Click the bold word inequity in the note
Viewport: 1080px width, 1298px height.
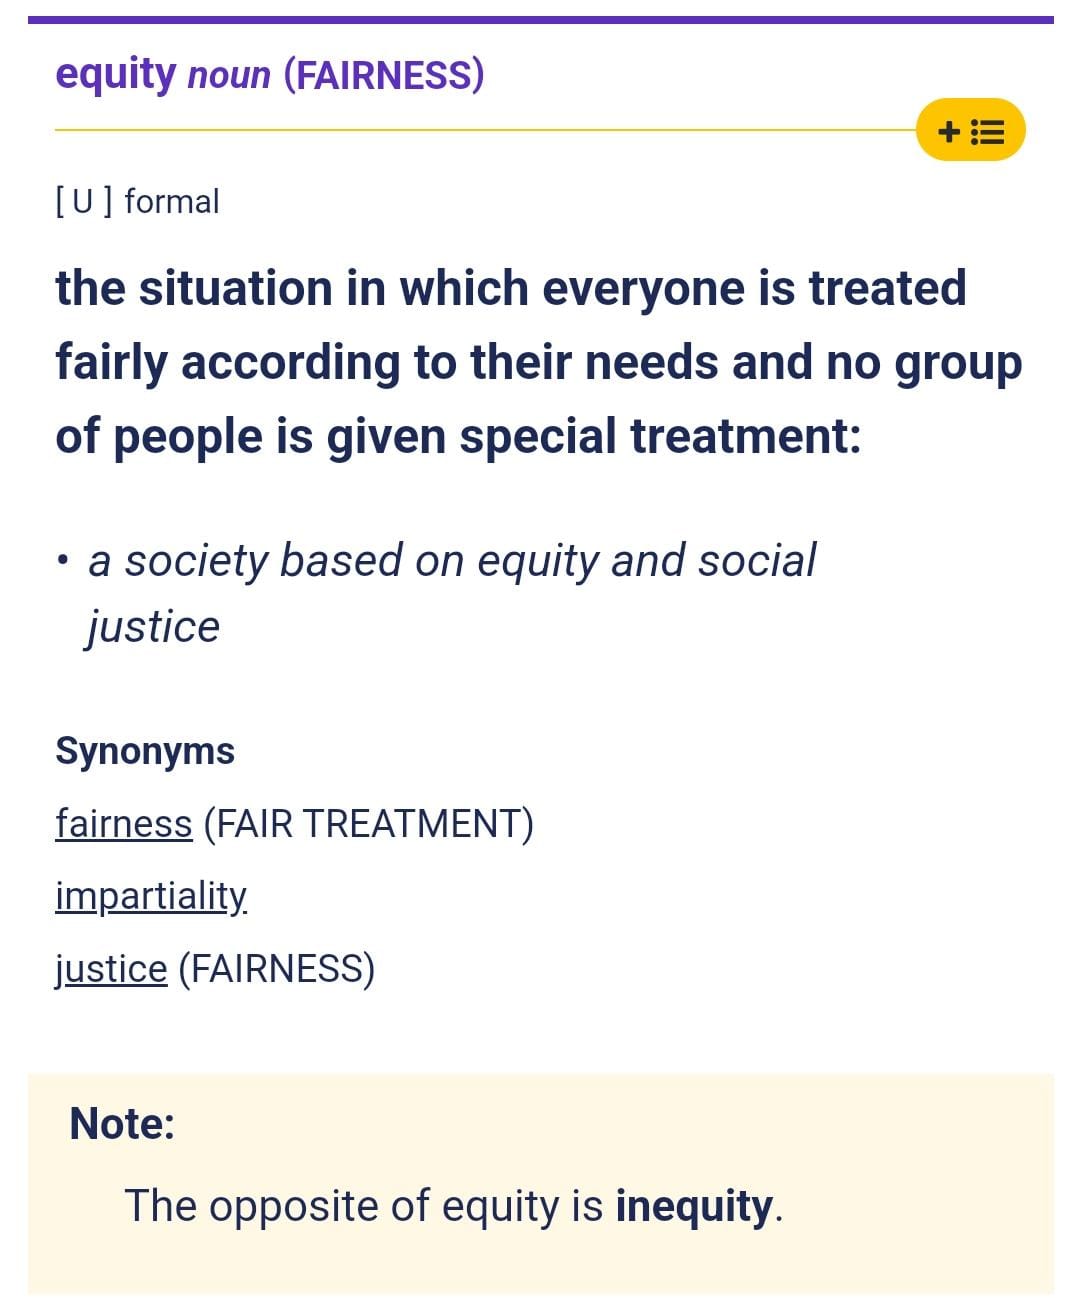point(694,1206)
